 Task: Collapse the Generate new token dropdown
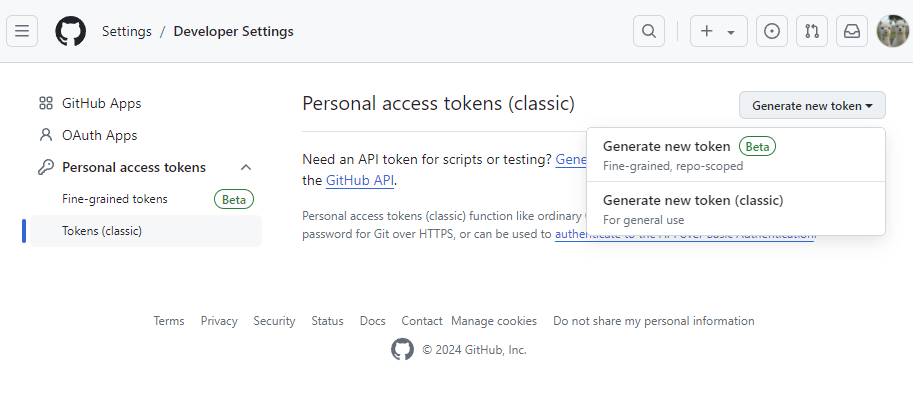pyautogui.click(x=812, y=105)
